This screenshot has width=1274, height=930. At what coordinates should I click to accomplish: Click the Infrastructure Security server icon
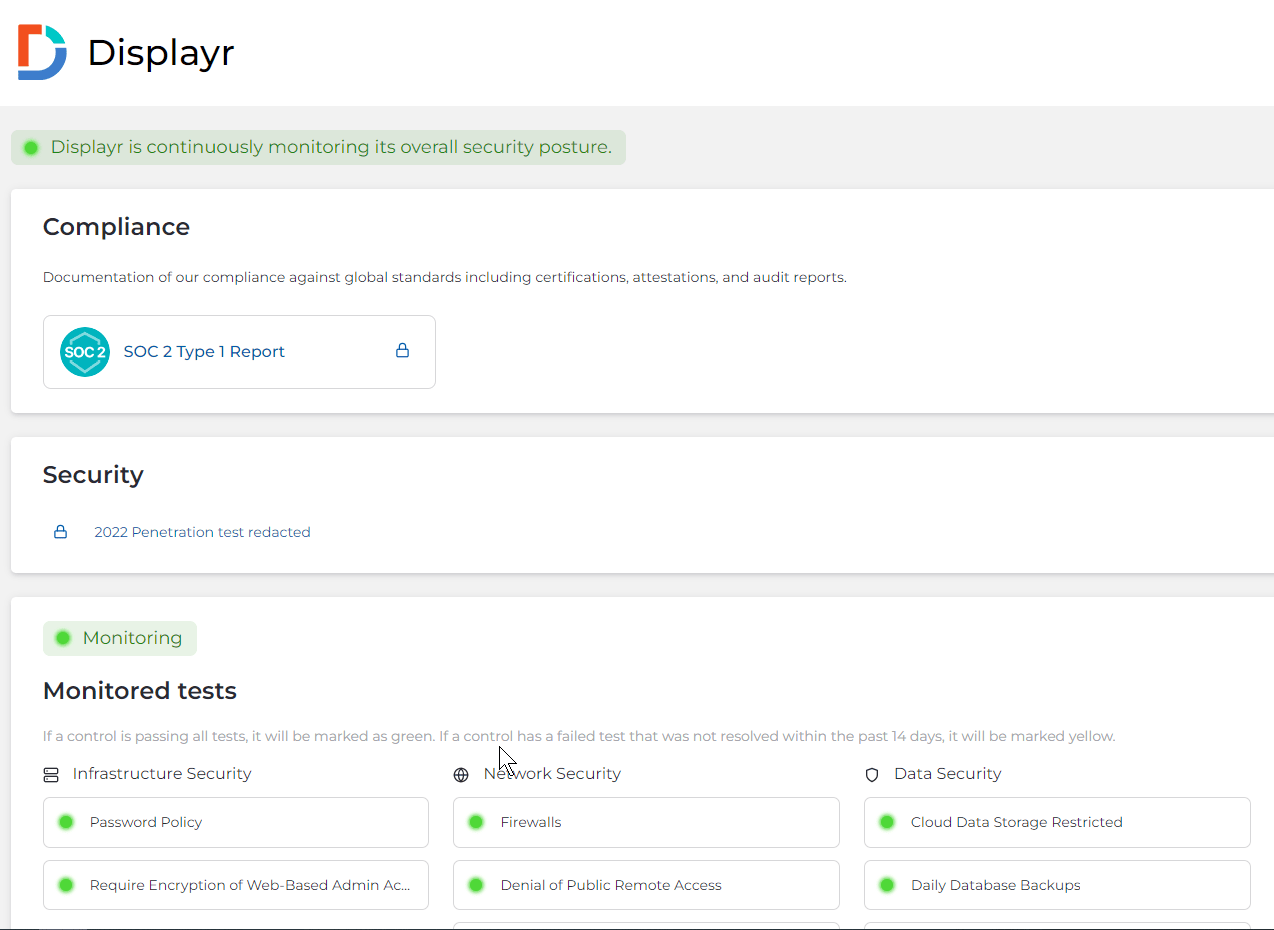click(x=51, y=775)
